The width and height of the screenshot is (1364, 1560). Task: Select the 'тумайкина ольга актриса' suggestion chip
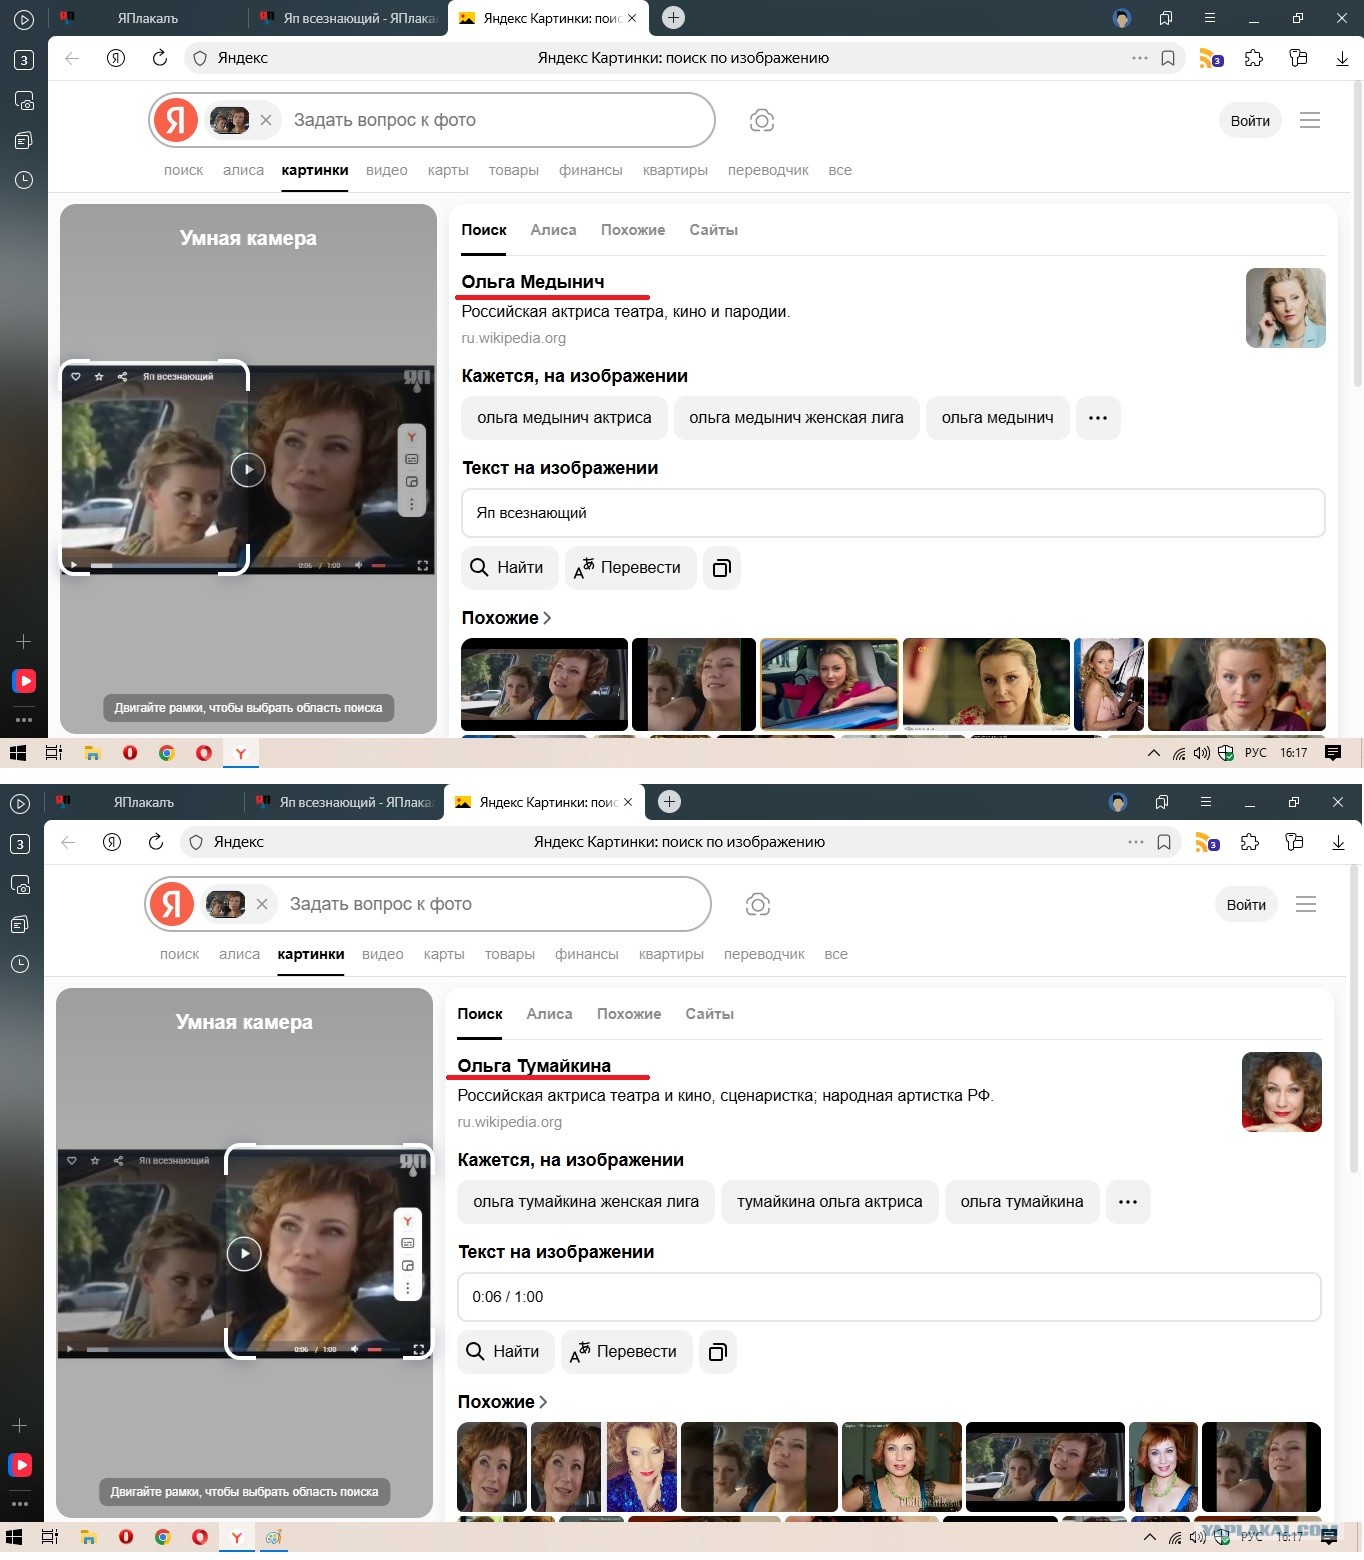pos(830,1202)
